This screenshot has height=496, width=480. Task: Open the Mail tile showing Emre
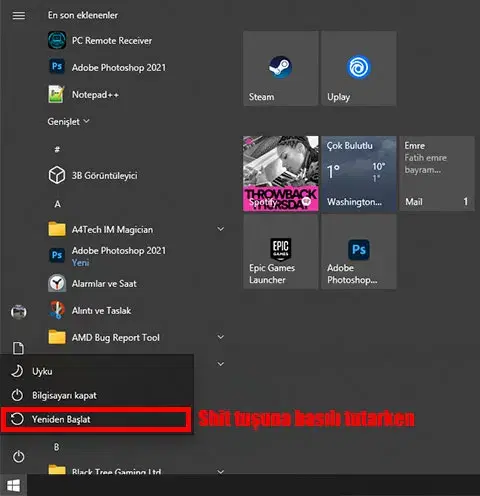pyautogui.click(x=437, y=173)
